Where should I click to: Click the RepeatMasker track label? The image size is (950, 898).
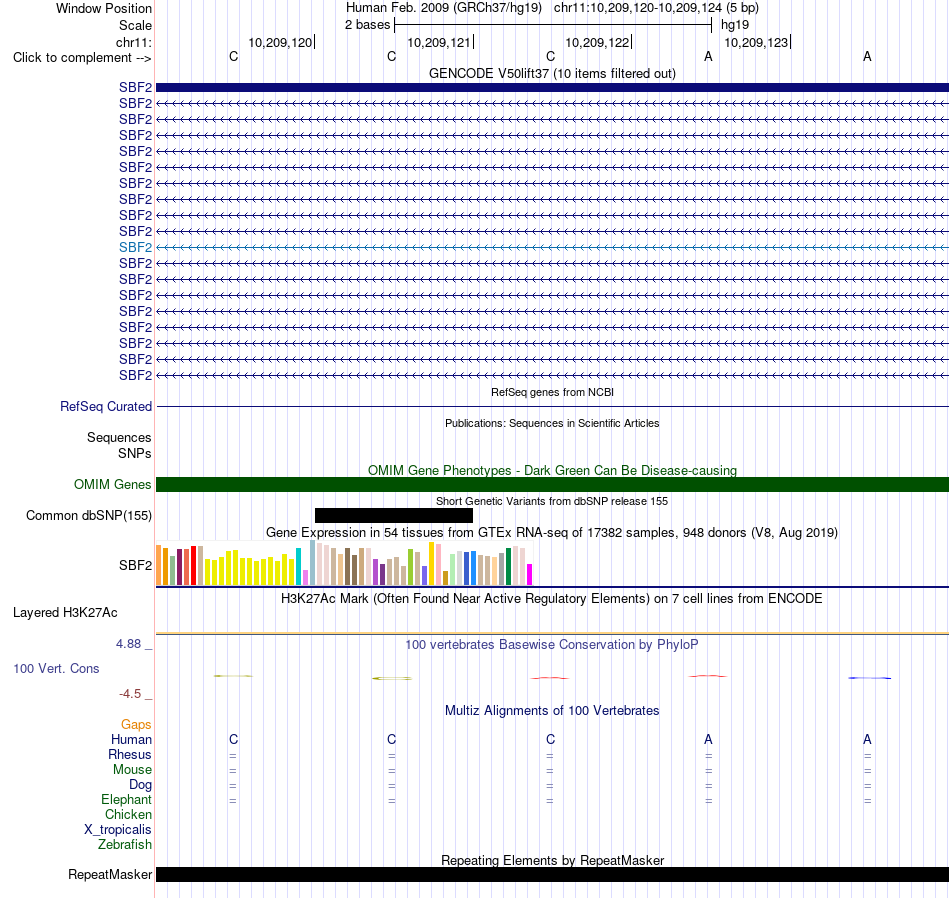[x=110, y=874]
